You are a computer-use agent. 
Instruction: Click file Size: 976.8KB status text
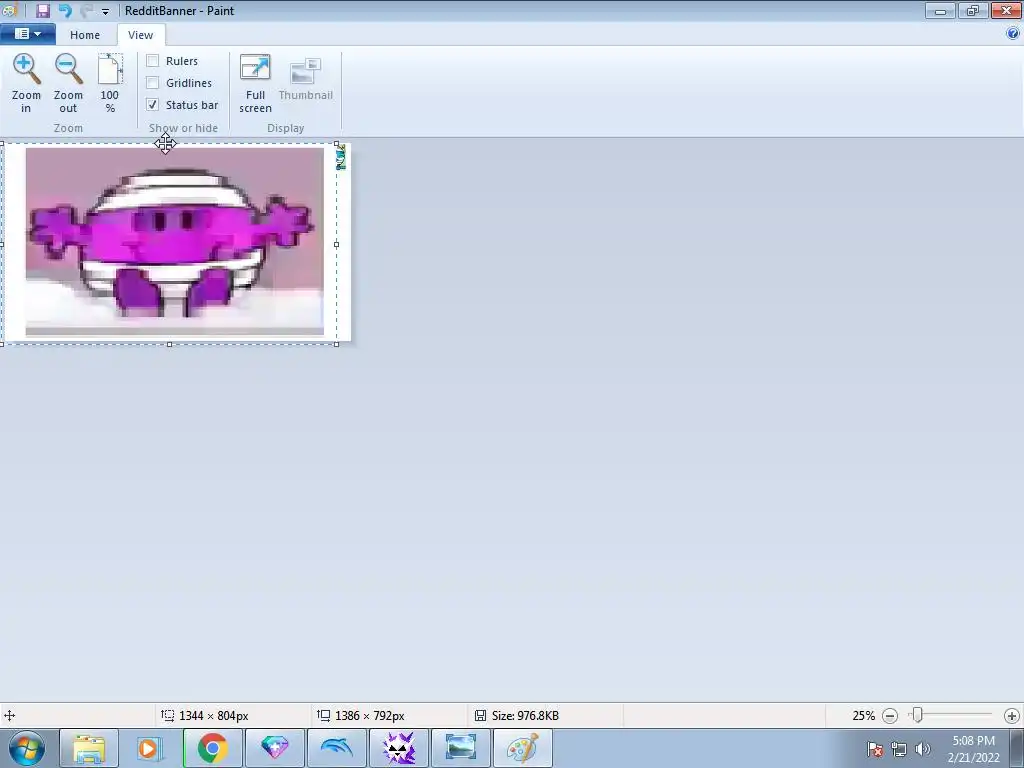pos(525,716)
